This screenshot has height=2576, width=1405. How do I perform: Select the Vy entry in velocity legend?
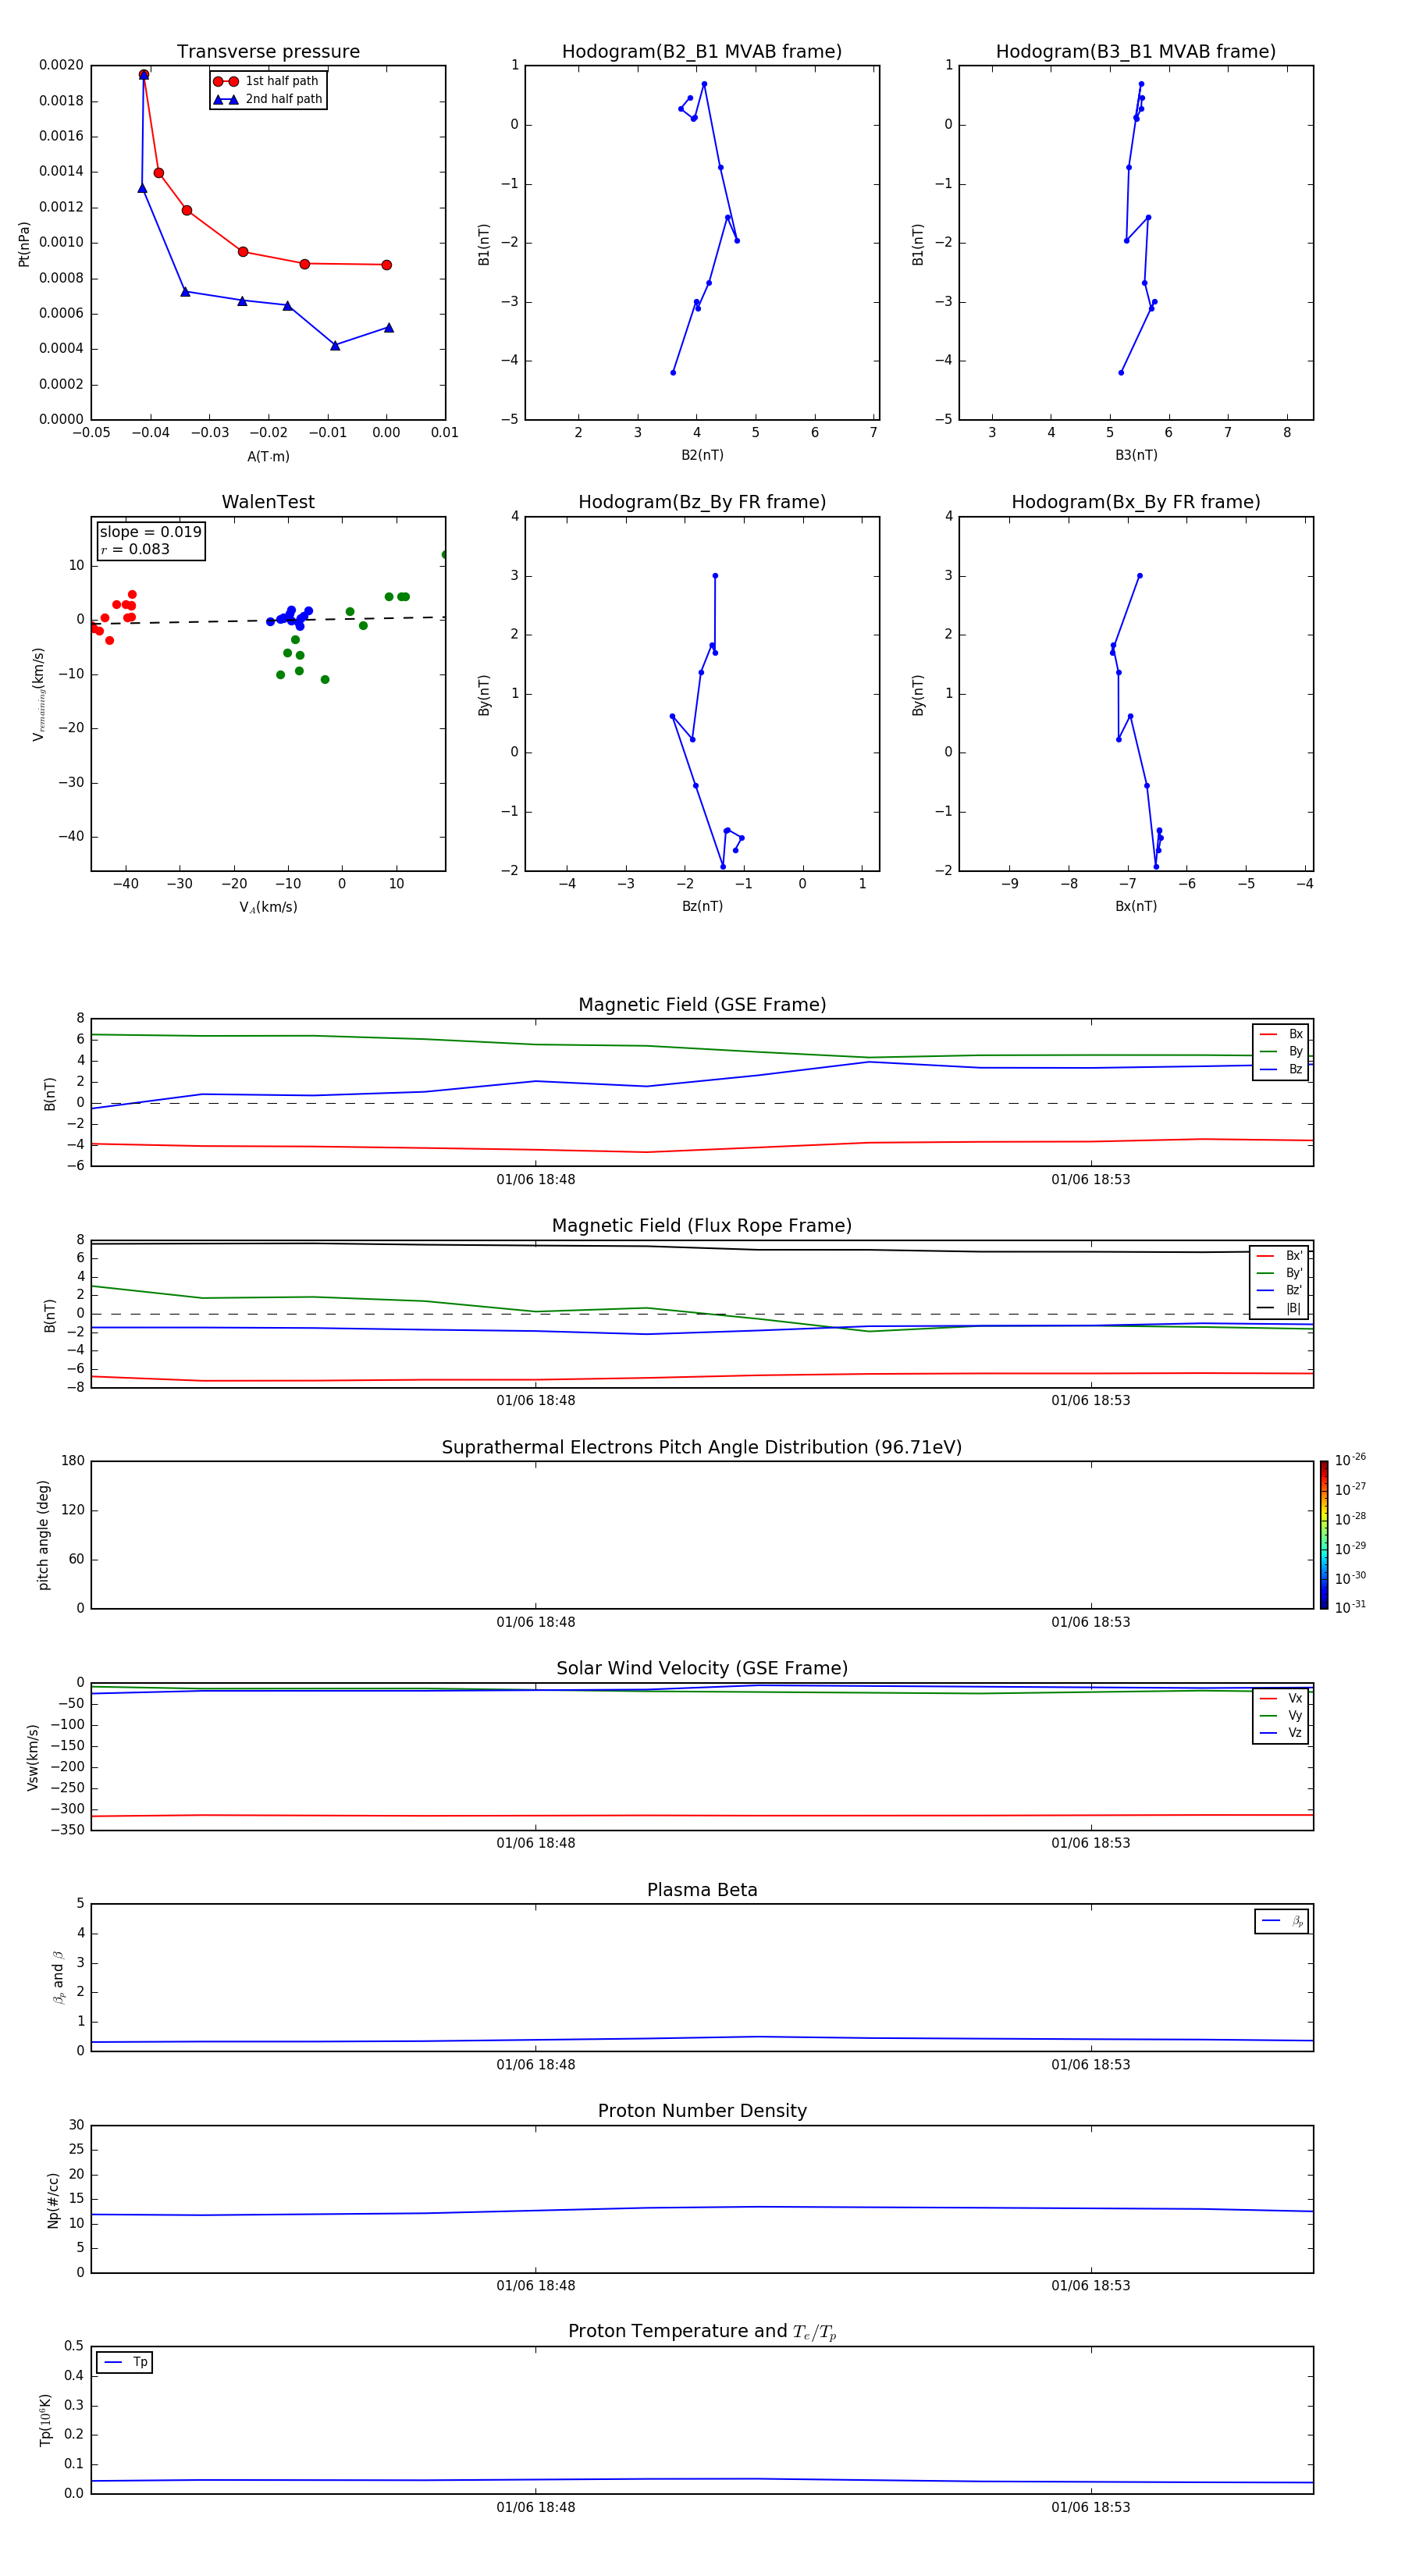[1281, 1715]
